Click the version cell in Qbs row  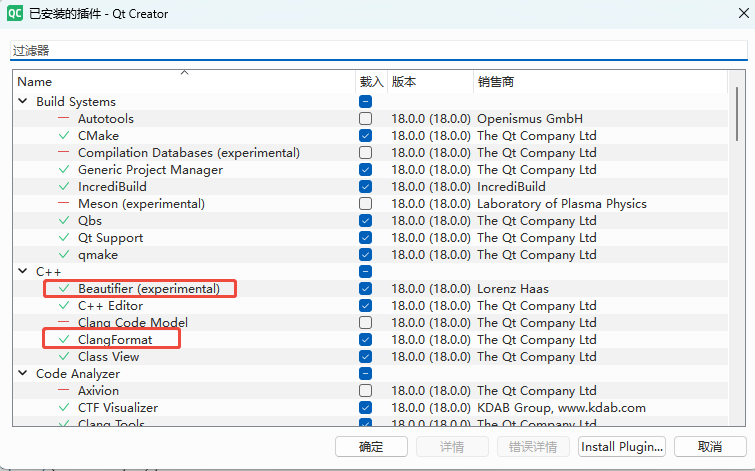click(x=430, y=221)
